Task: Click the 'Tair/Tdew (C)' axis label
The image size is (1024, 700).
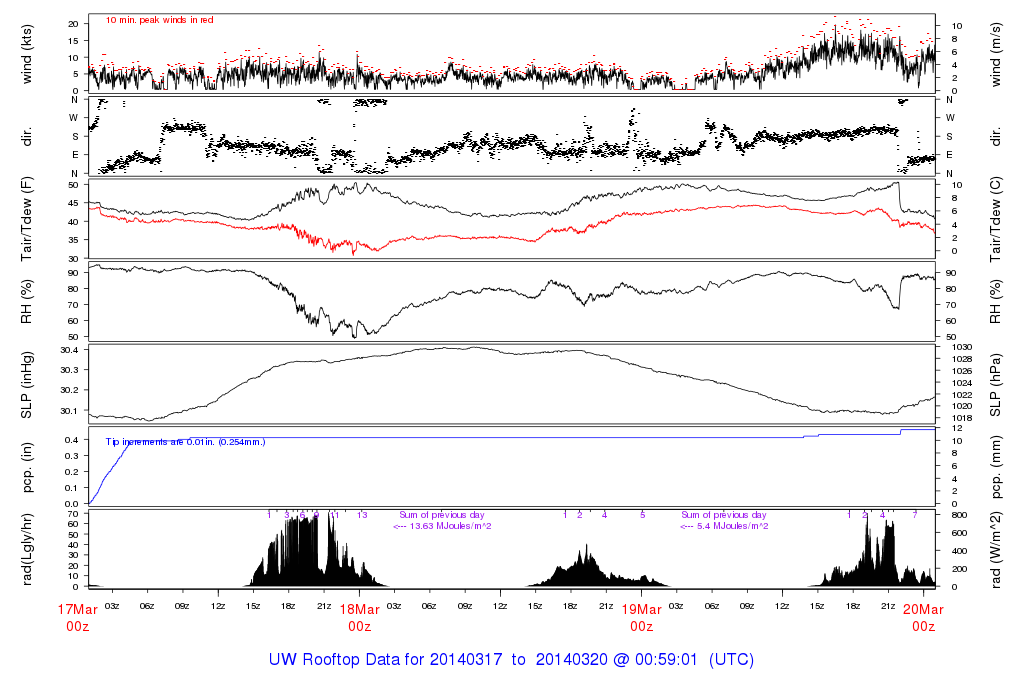Action: 995,219
